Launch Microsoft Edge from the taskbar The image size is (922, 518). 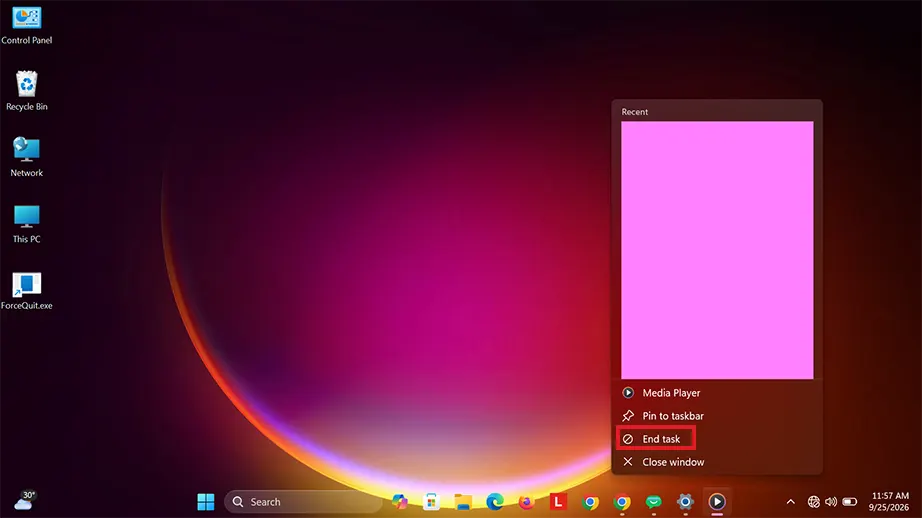click(x=495, y=502)
